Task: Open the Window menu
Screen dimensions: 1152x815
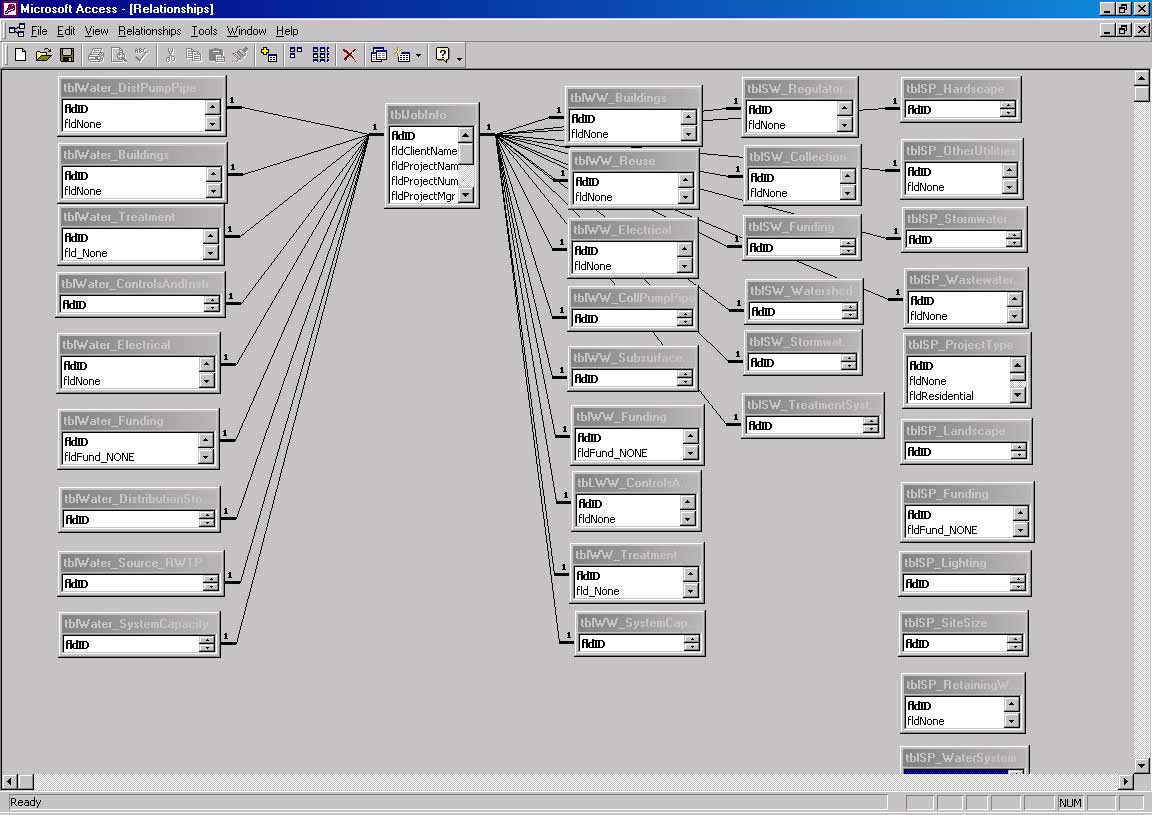Action: [246, 31]
